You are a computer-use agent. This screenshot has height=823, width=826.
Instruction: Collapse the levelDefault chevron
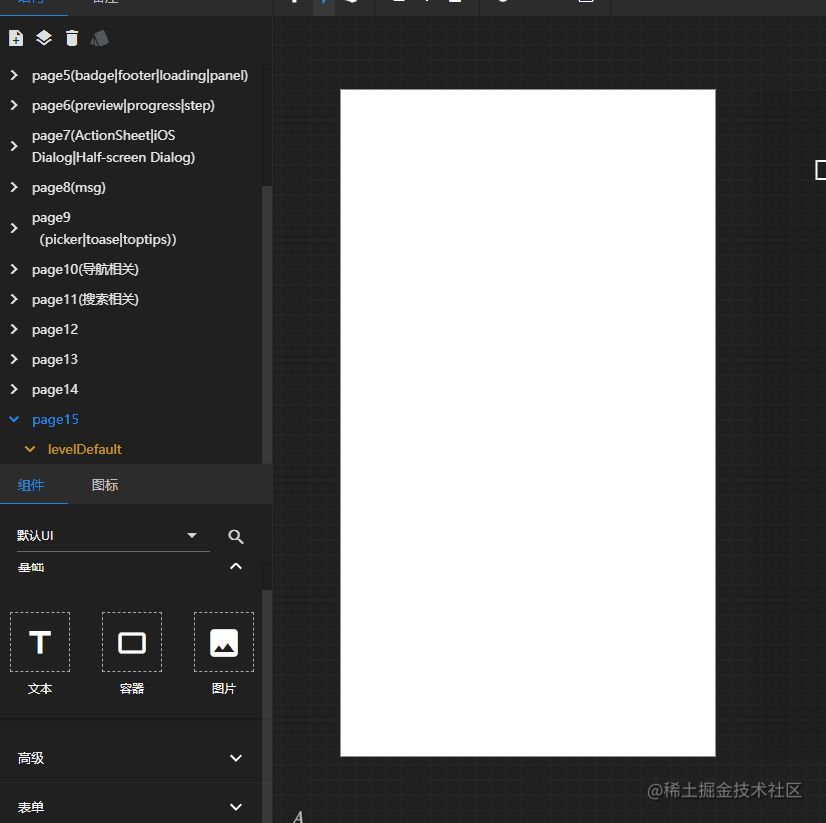[x=30, y=449]
